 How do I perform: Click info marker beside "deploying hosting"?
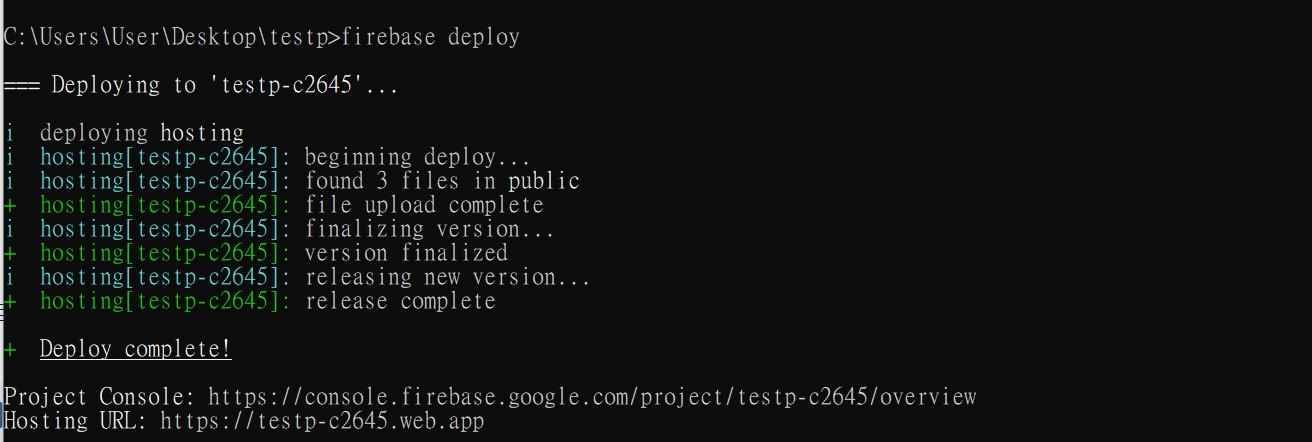tap(9, 133)
